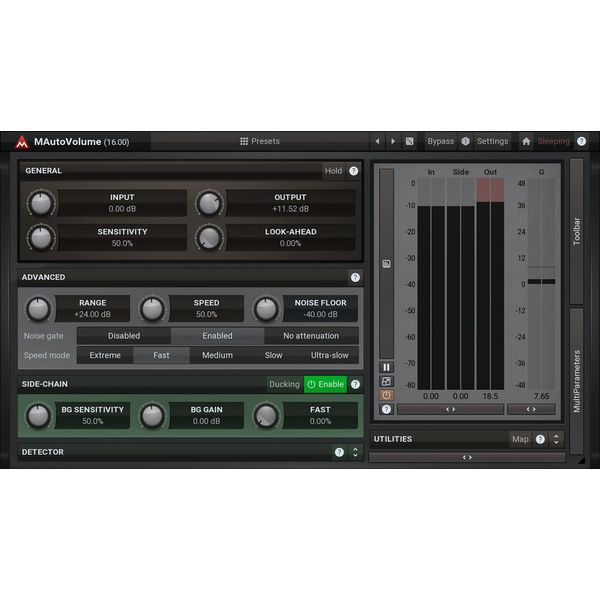
Task: Click the Output value +11.52 dB
Action: (290, 209)
